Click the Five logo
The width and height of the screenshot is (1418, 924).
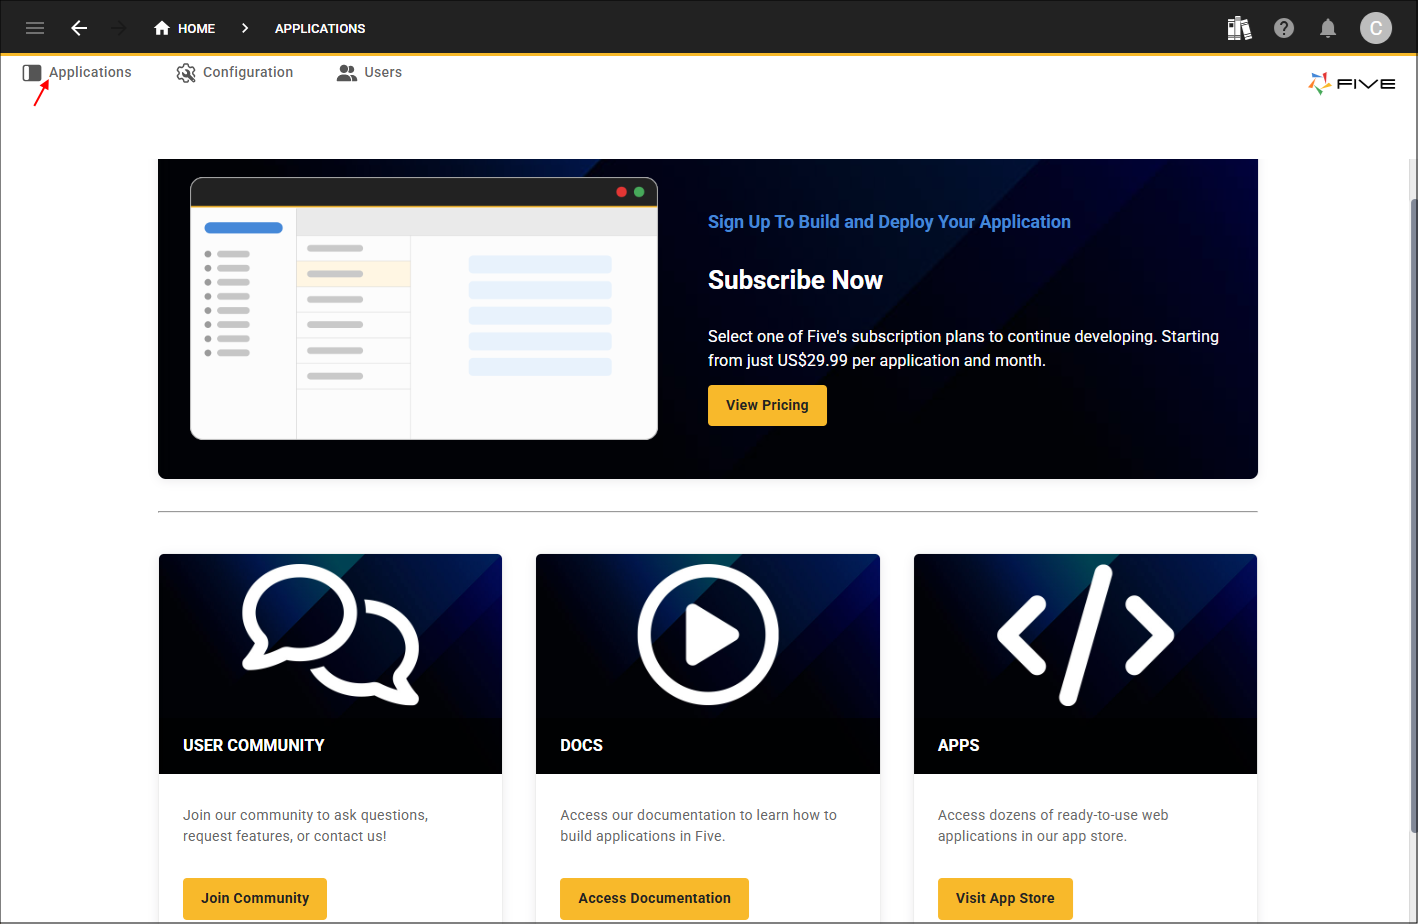click(1351, 84)
